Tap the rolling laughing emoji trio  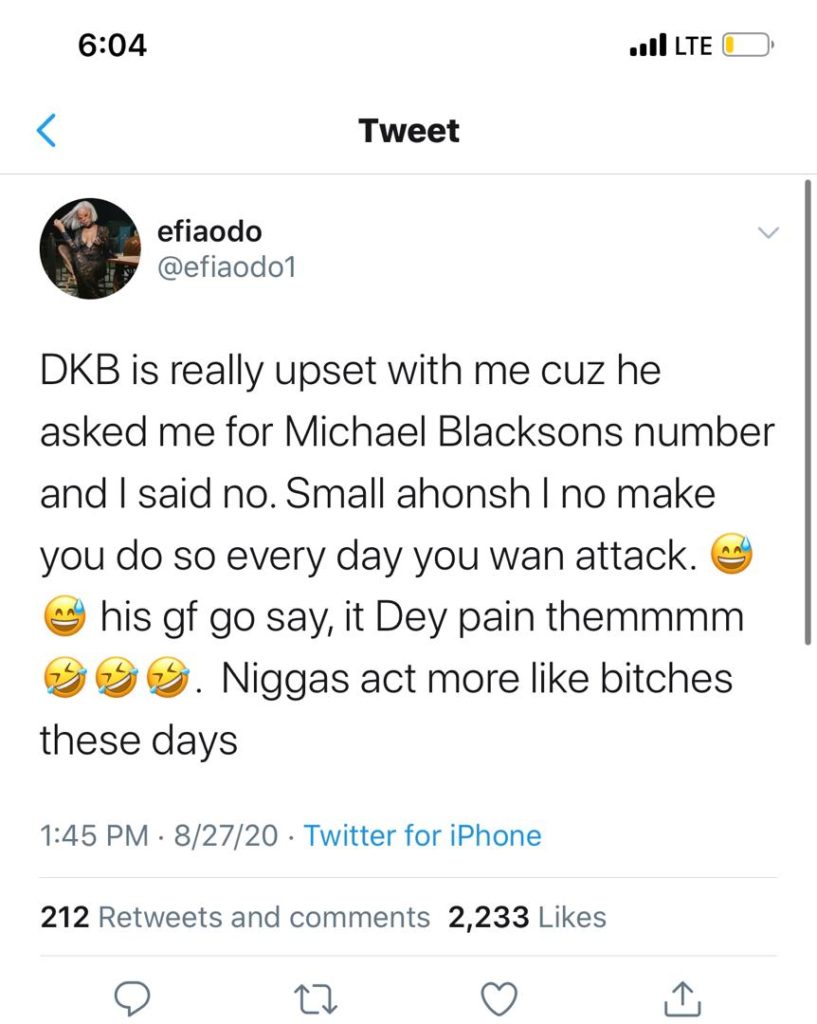[117, 678]
